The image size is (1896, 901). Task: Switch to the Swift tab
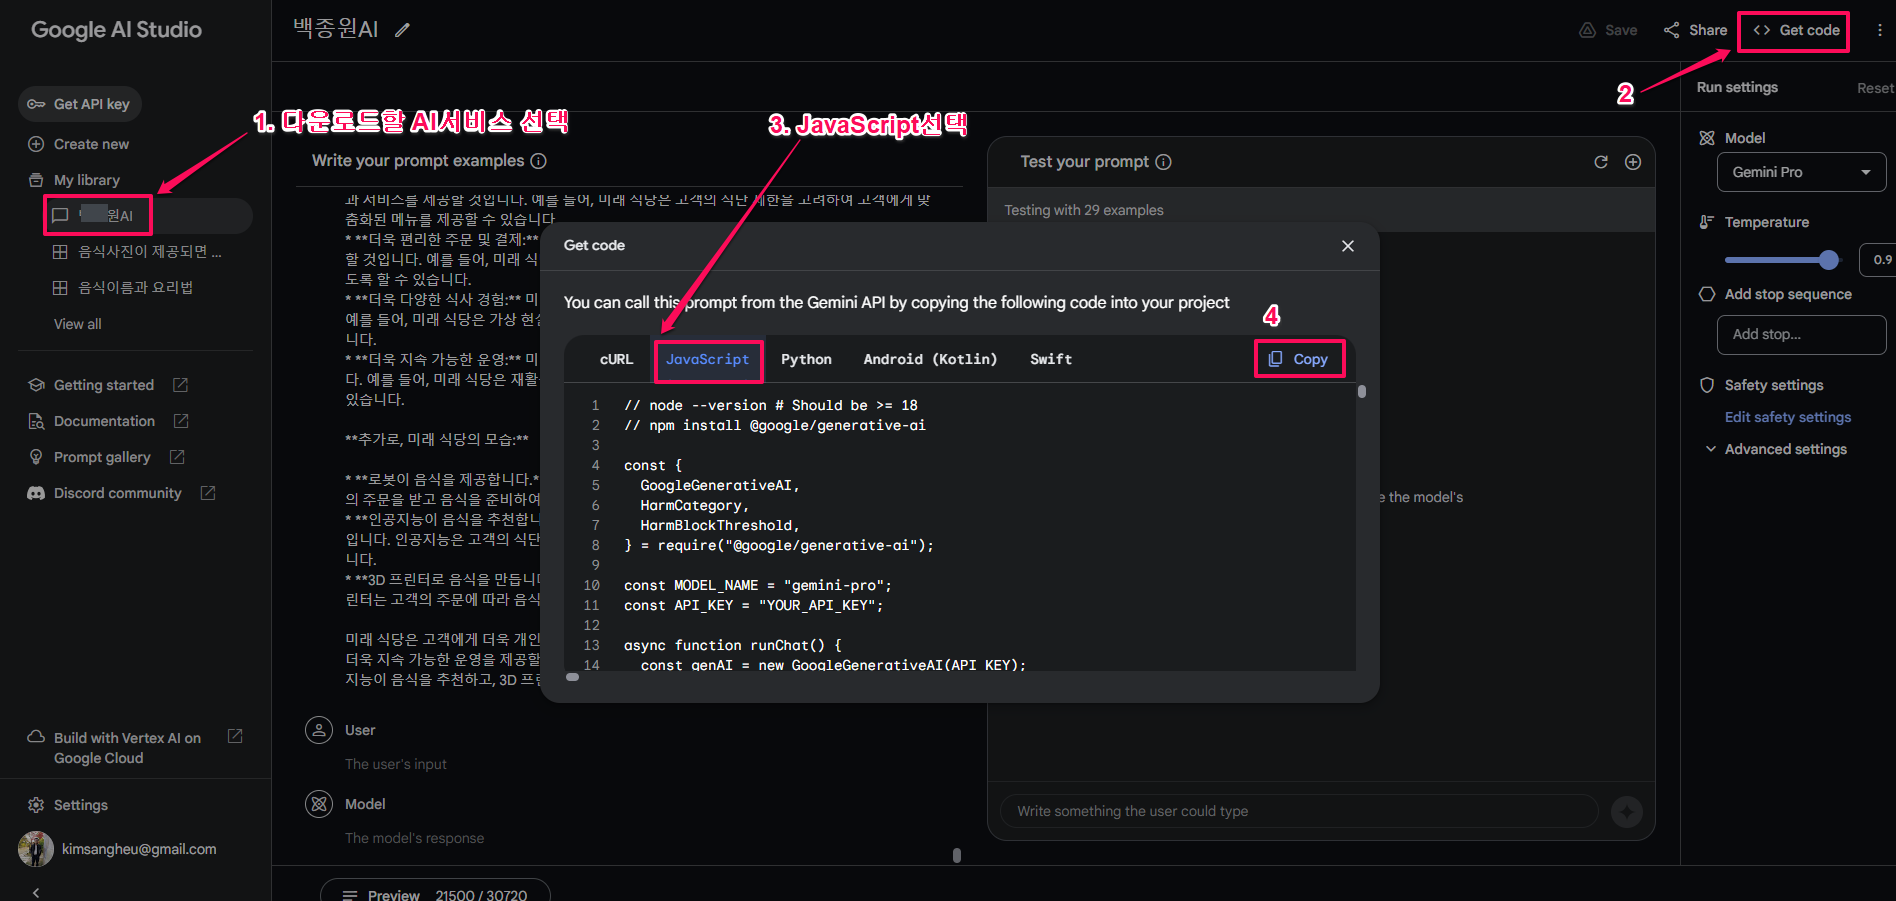(x=1051, y=360)
